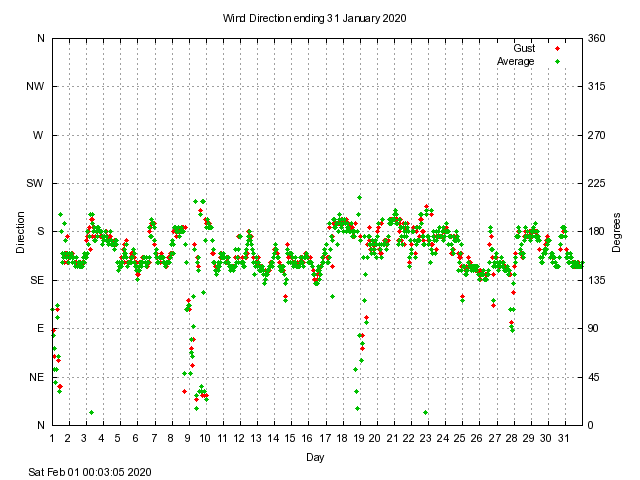This screenshot has width=640, height=480.
Task: Click day '10' on the x-axis
Action: [x=205, y=438]
